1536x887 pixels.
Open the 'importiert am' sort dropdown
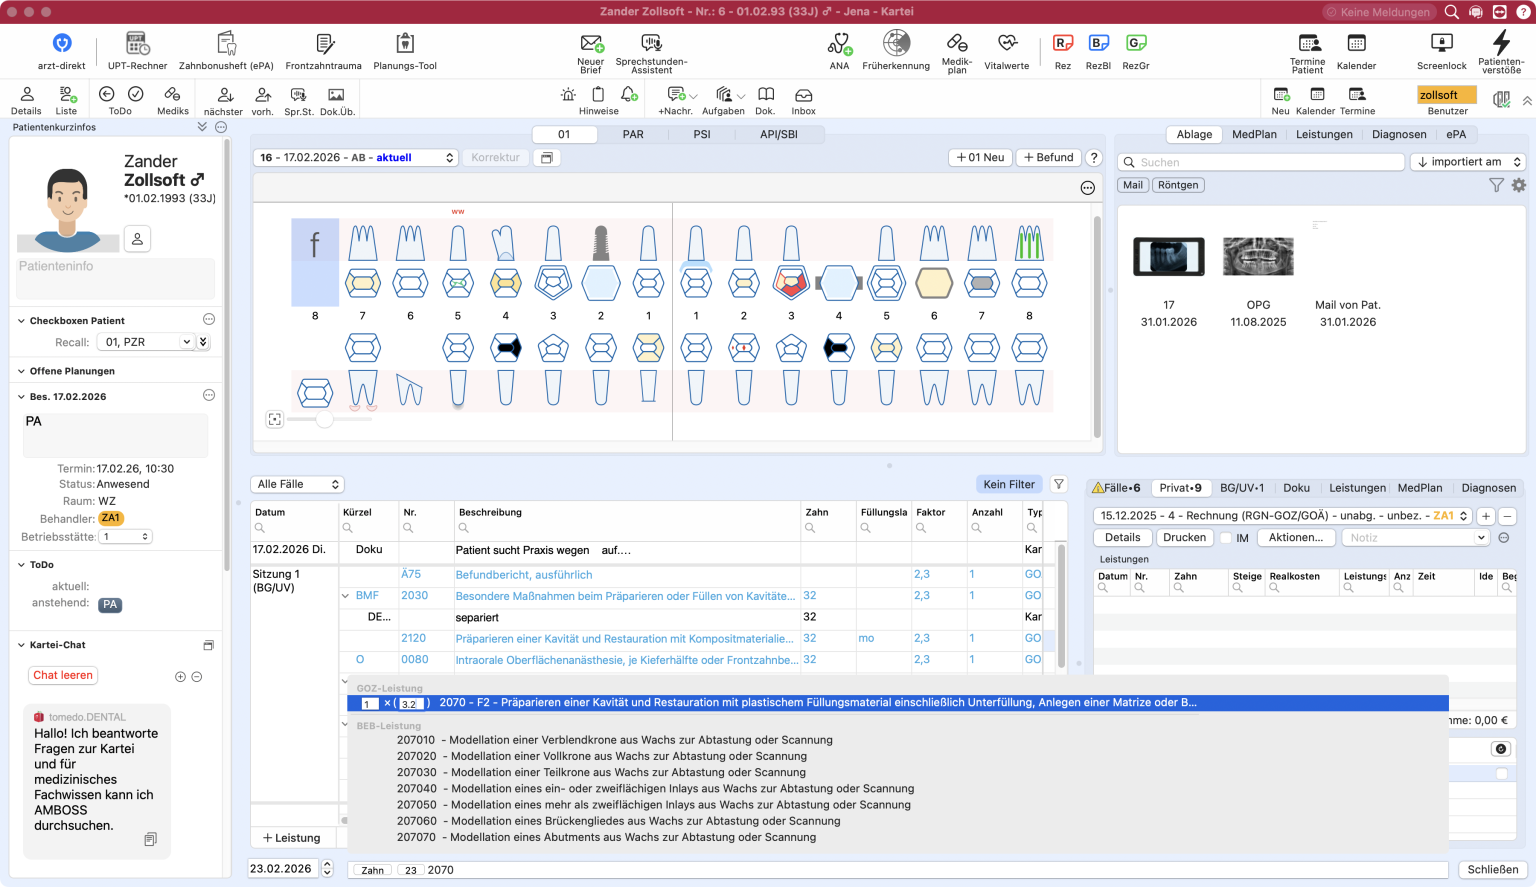1466,162
